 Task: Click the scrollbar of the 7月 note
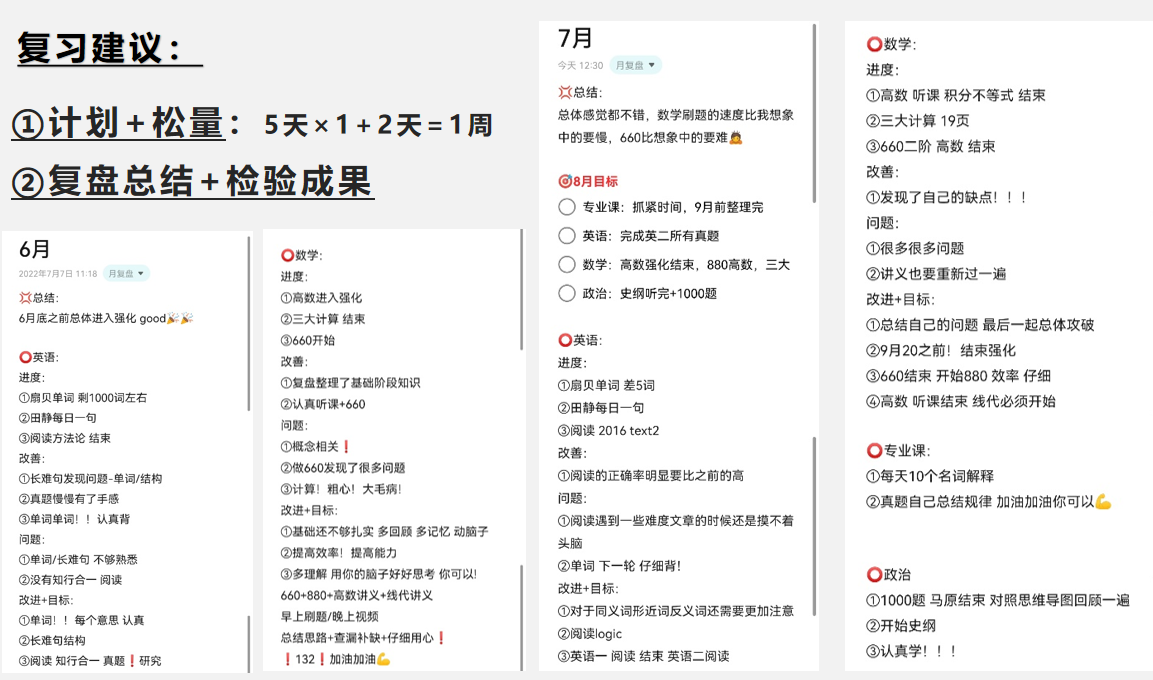816,110
